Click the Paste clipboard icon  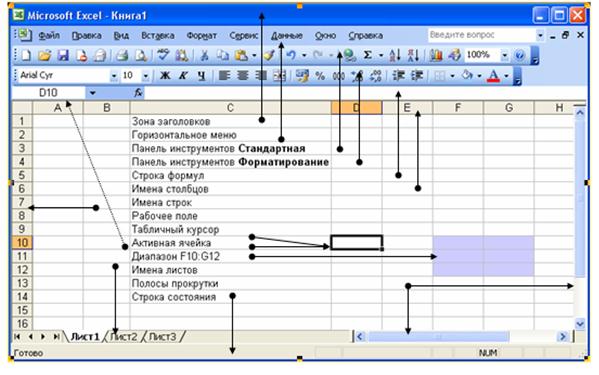coord(241,56)
